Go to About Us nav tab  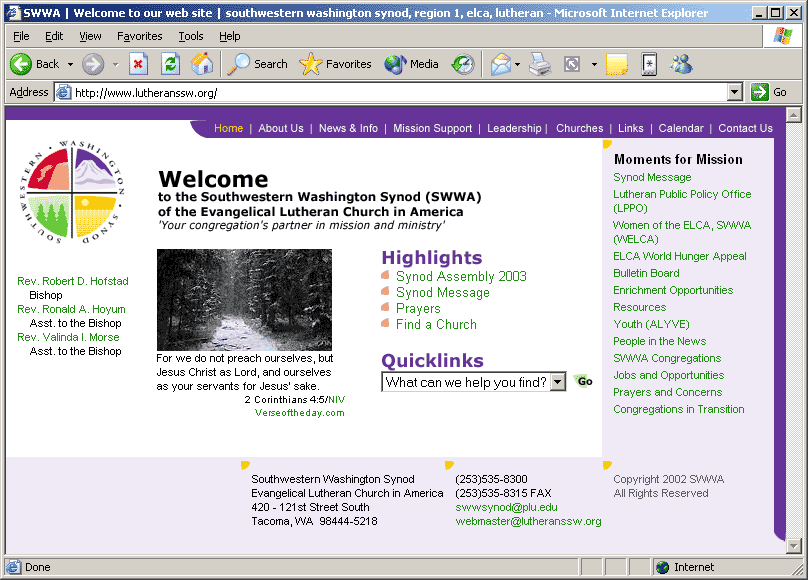281,128
